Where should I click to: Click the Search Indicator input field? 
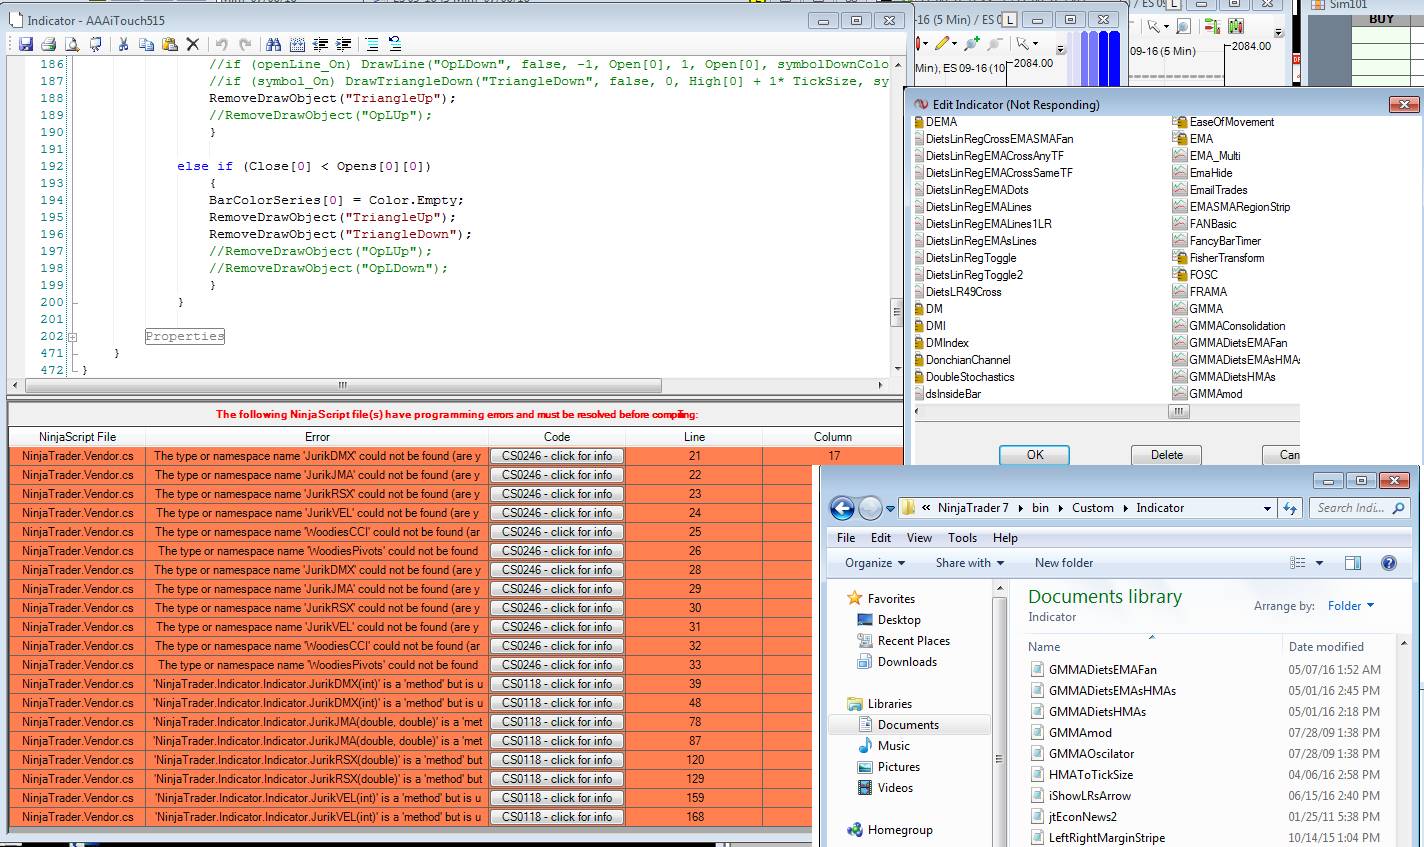coord(1350,508)
